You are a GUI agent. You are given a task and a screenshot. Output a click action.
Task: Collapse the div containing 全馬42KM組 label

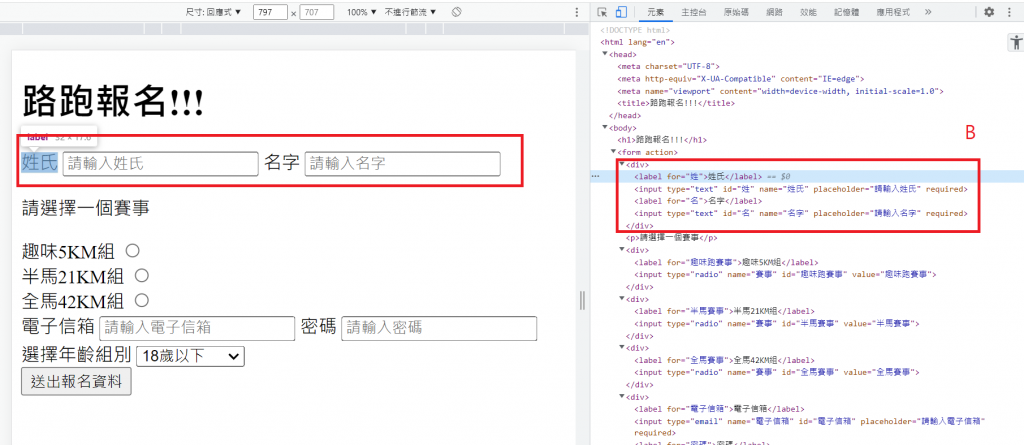pos(622,348)
